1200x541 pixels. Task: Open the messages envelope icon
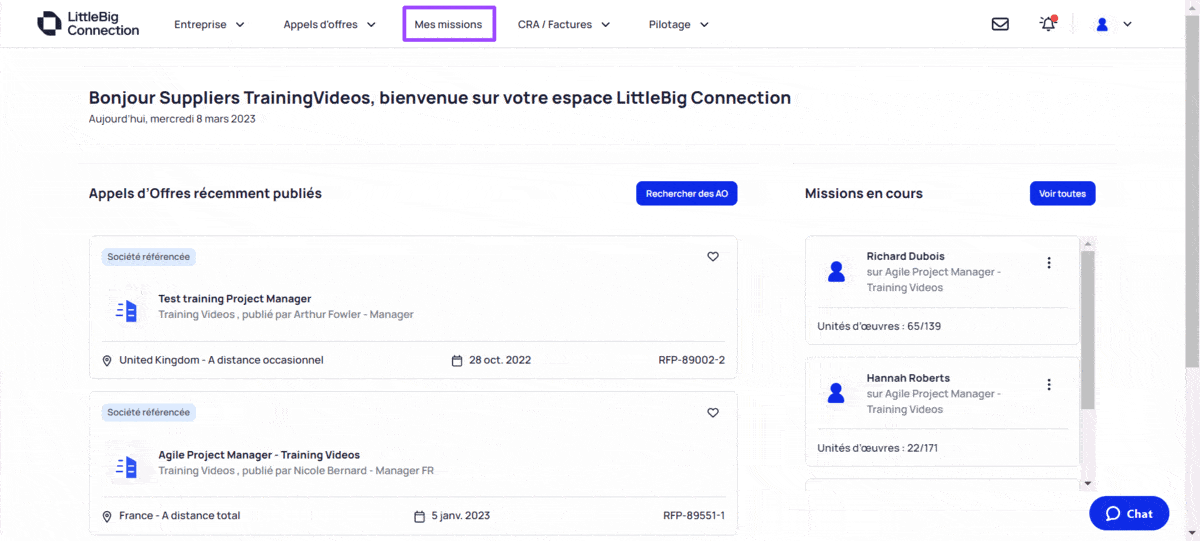coord(1000,24)
